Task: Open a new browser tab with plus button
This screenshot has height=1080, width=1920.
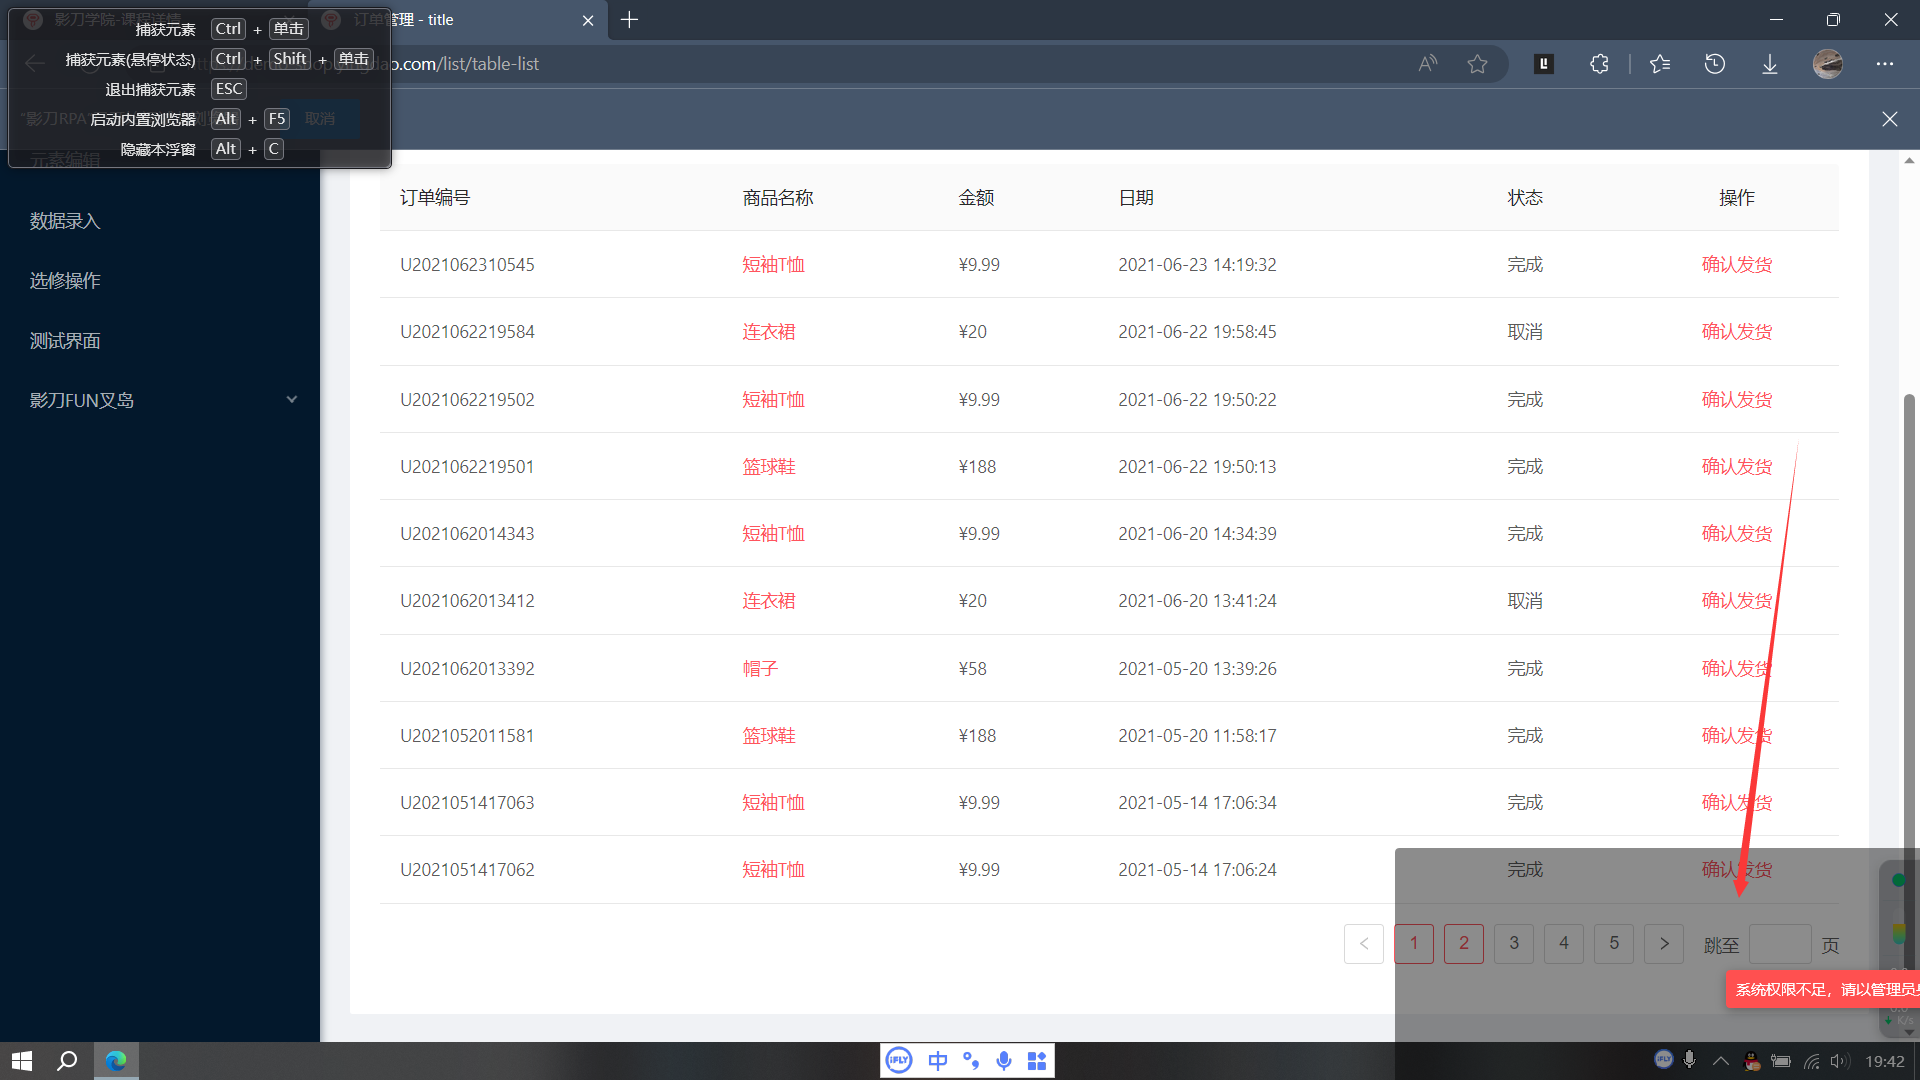Action: 629,20
